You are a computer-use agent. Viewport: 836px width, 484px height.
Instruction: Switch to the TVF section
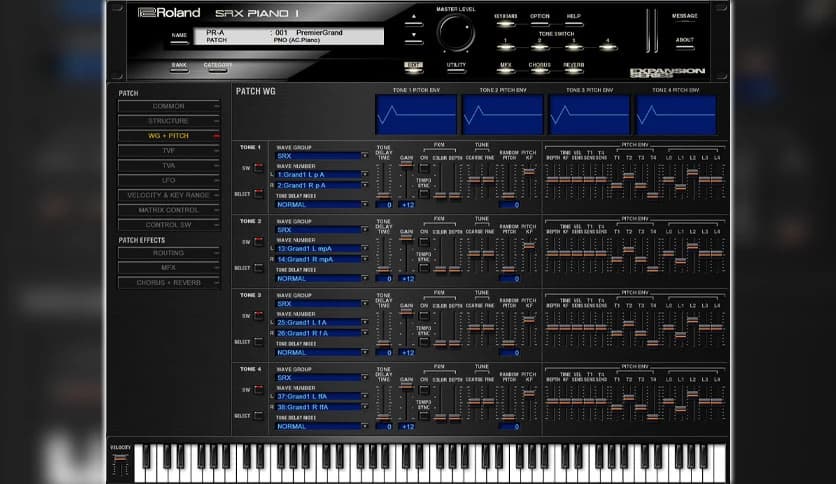coord(168,151)
